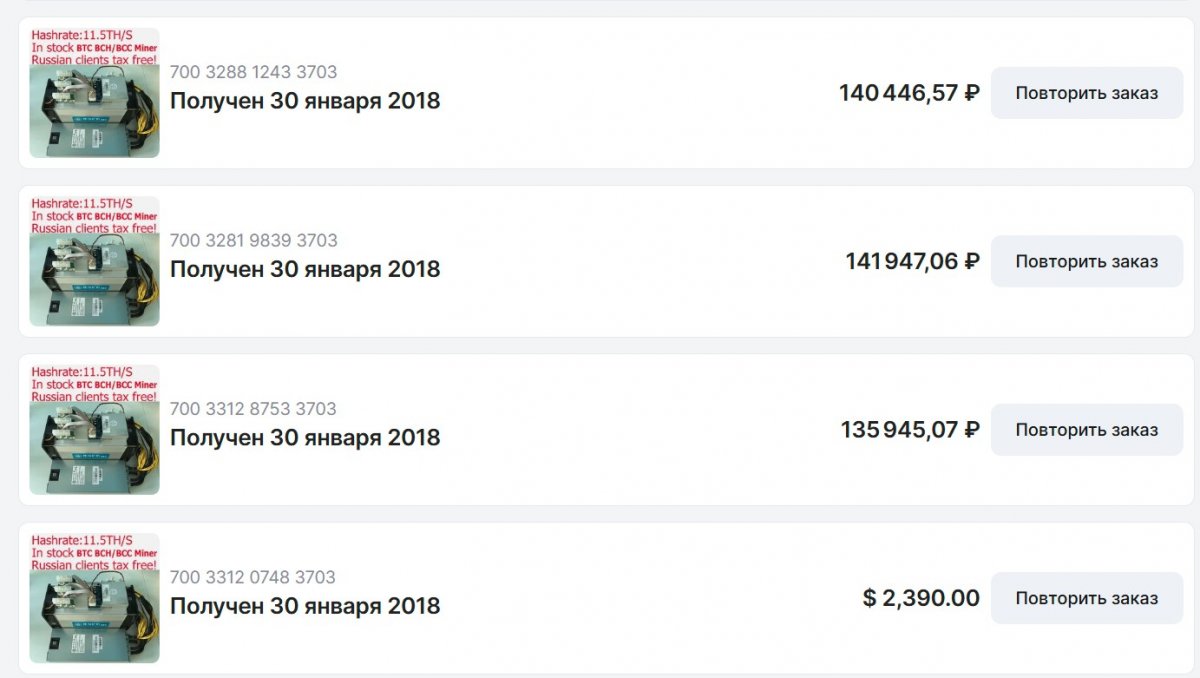Open miner thumbnail for order 700 3312 8753 3703

coord(94,429)
